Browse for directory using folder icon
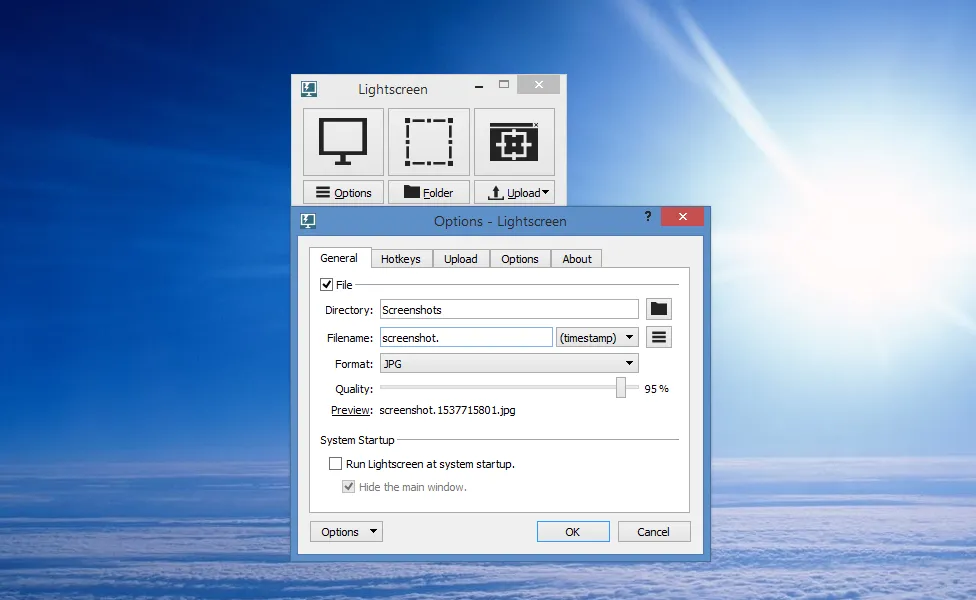Screen dimensions: 976x600 pos(658,310)
